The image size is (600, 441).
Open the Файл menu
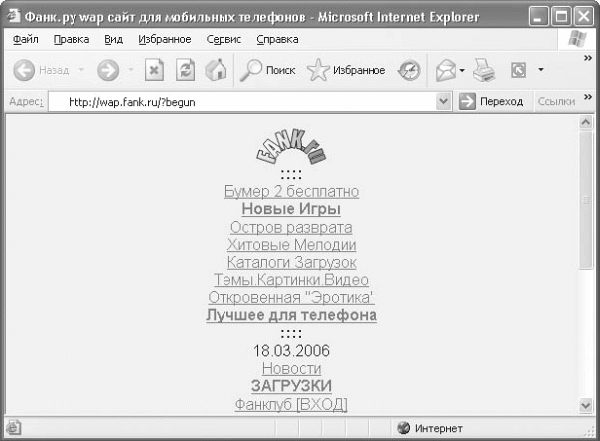click(26, 39)
